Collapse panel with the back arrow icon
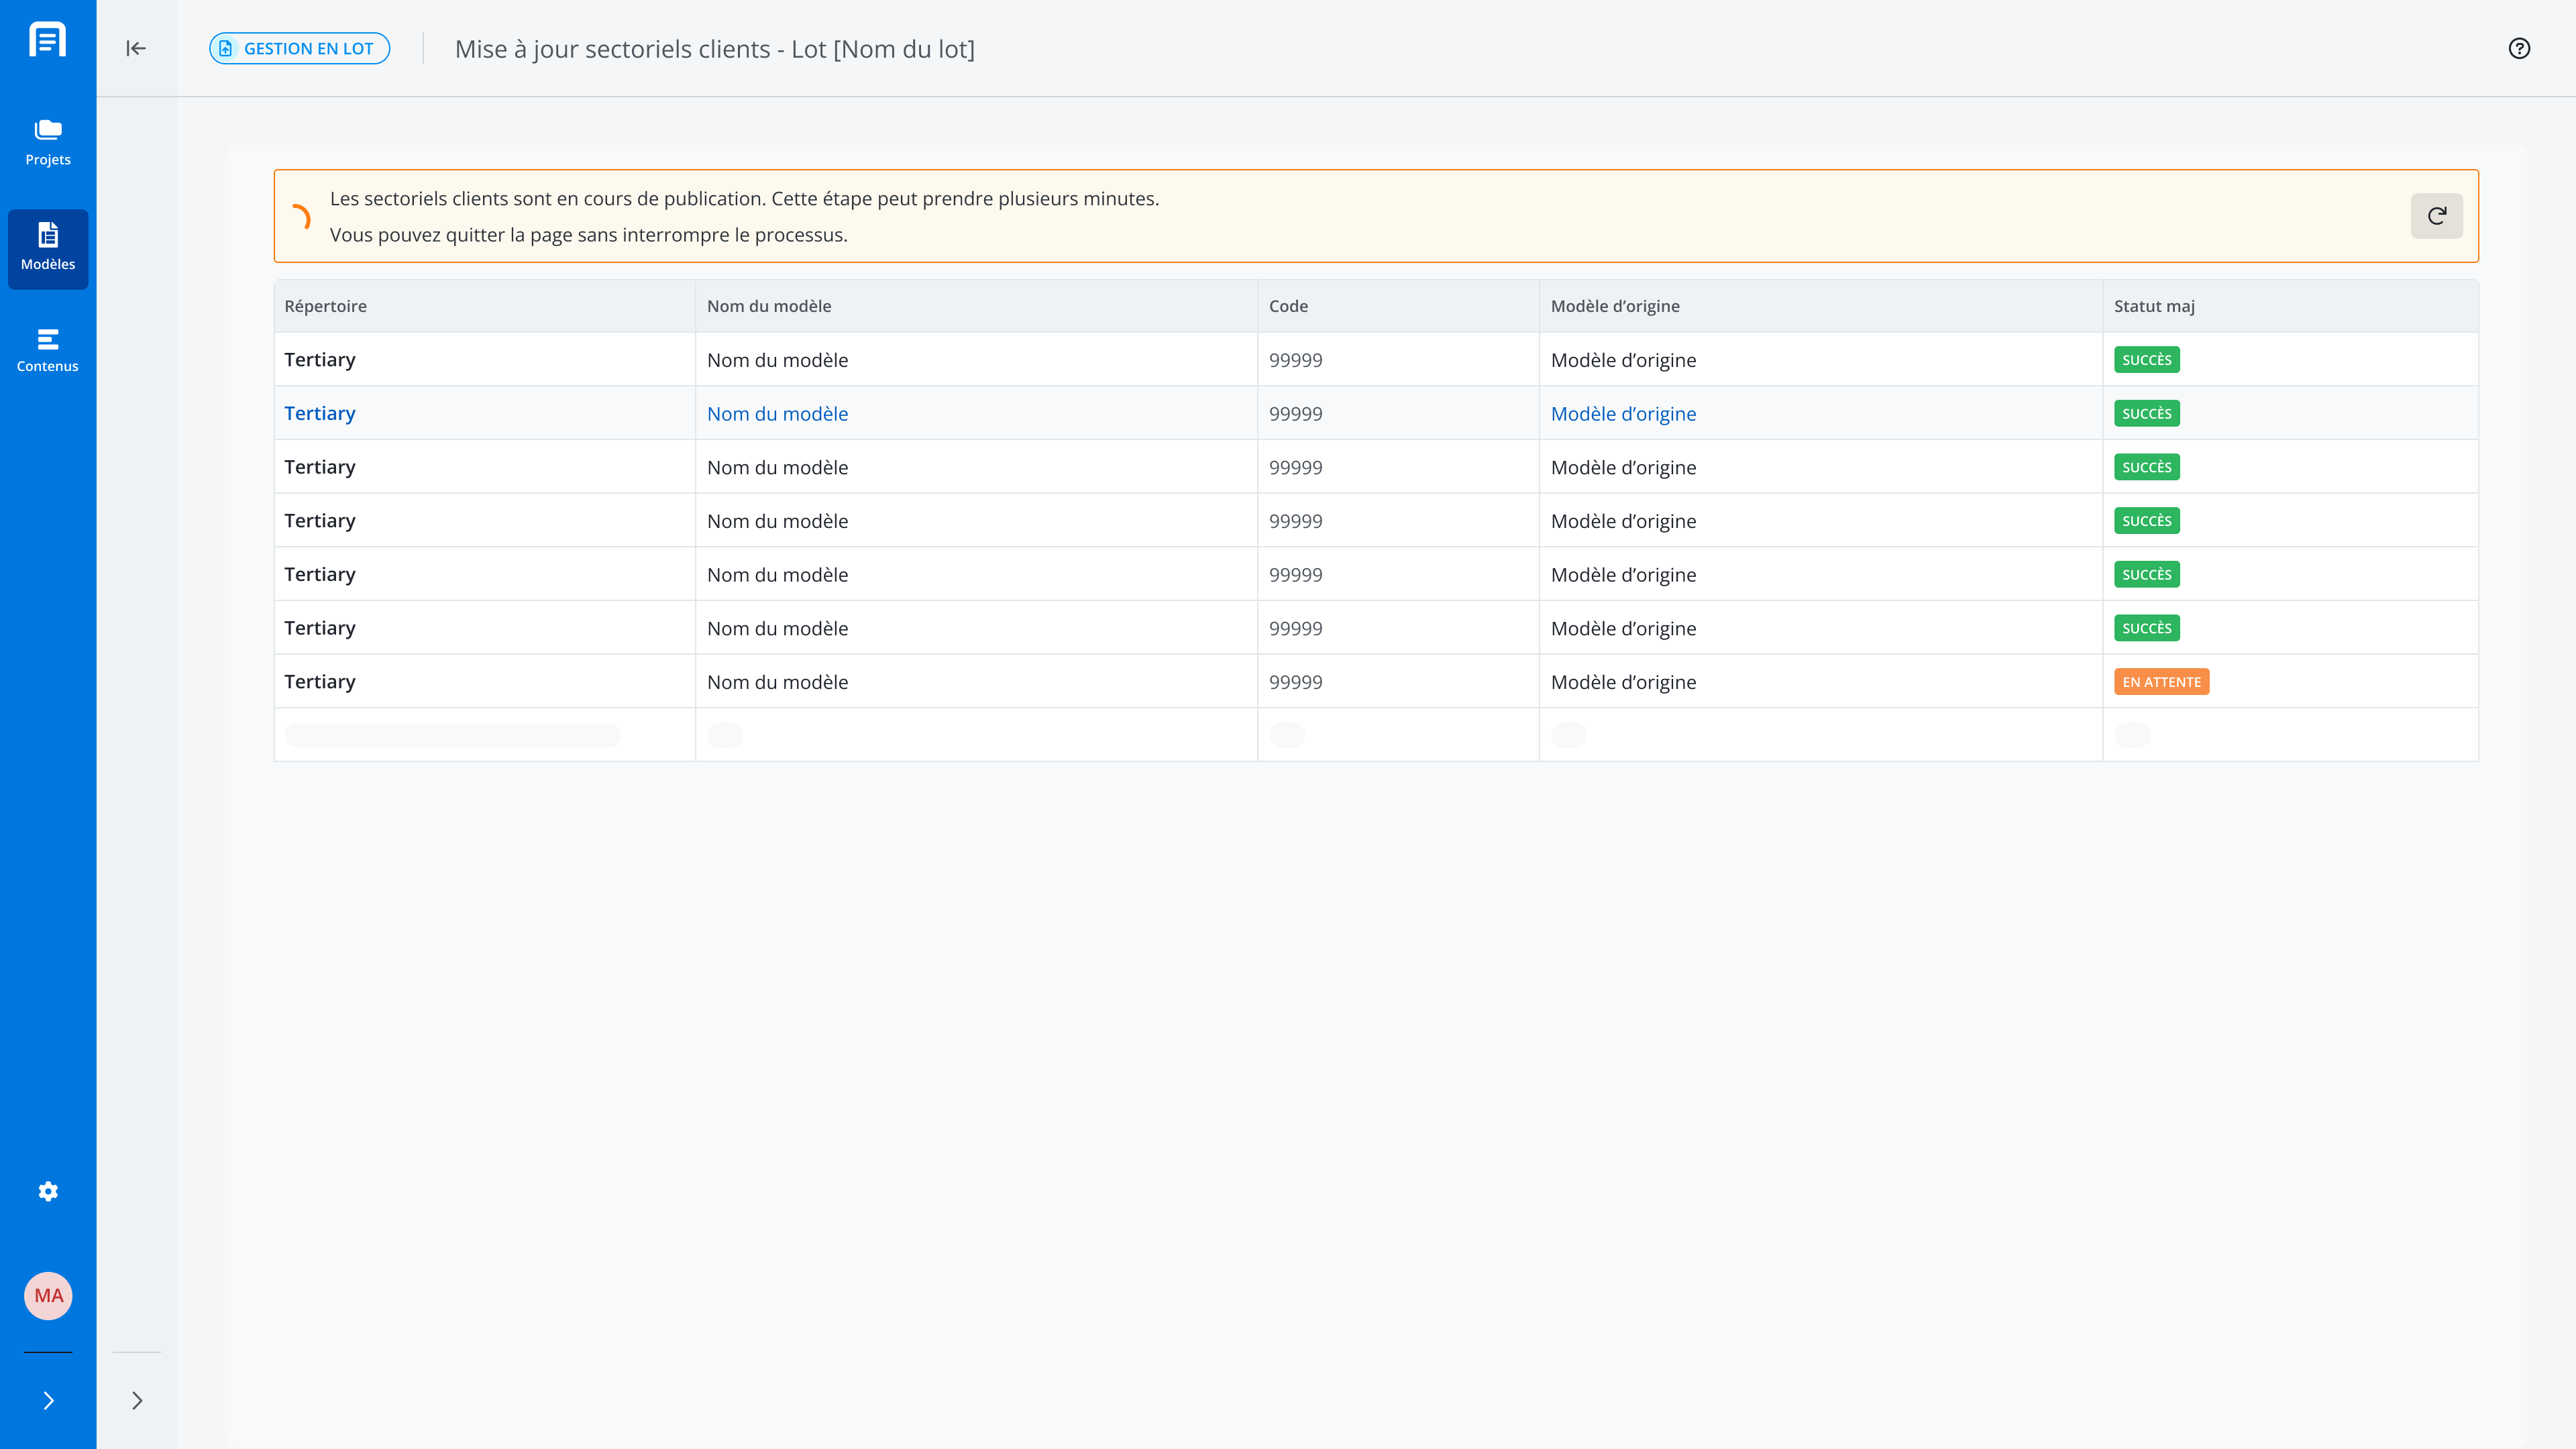This screenshot has height=1449, width=2576. point(136,48)
